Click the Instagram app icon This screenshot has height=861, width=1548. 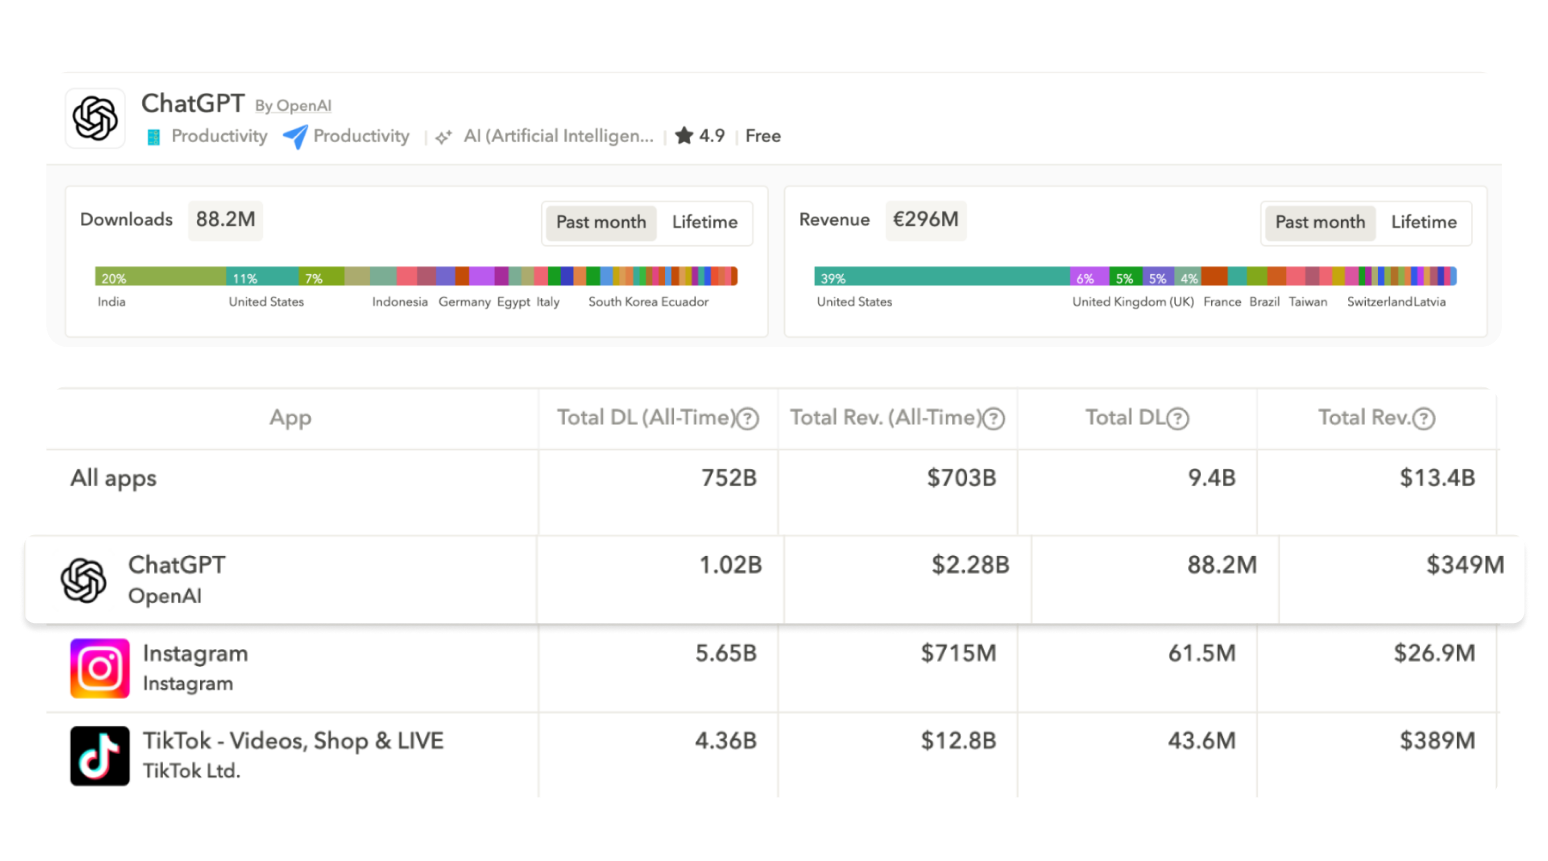tap(100, 668)
